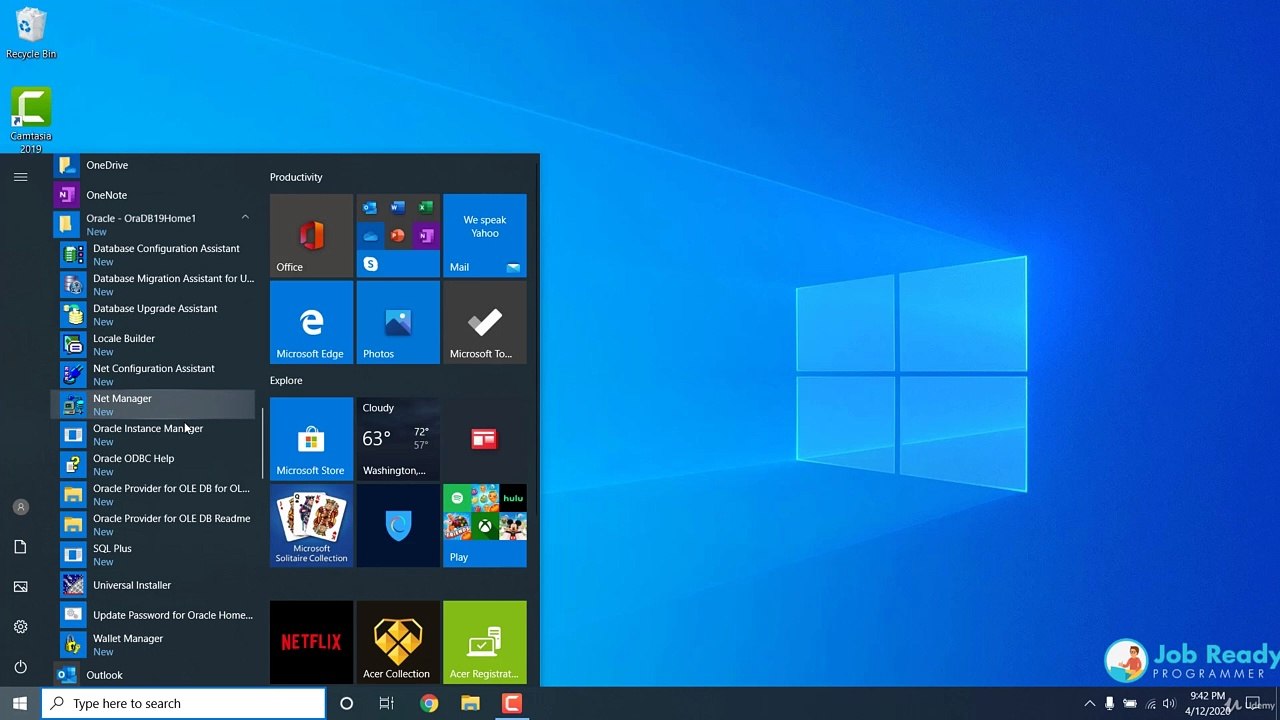Open Oracle ODBC Help
This screenshot has height=720, width=1280.
pos(154,465)
